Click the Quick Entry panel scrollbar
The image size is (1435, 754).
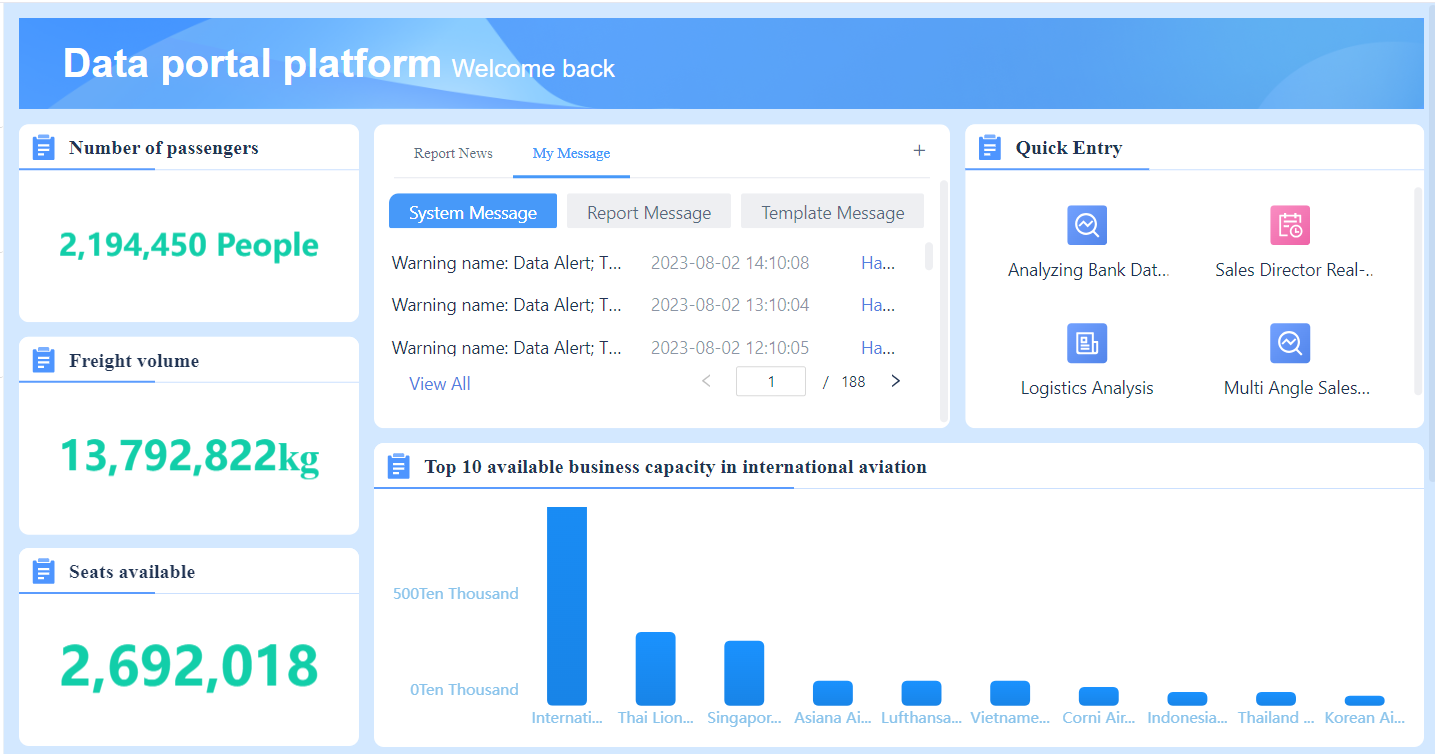(1417, 290)
